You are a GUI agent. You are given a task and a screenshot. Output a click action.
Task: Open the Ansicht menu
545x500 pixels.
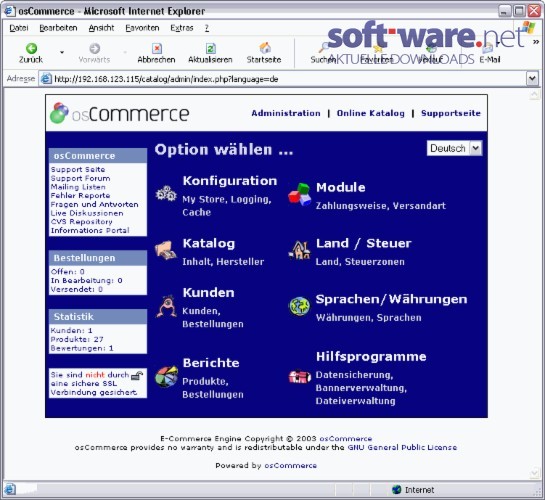click(x=101, y=28)
